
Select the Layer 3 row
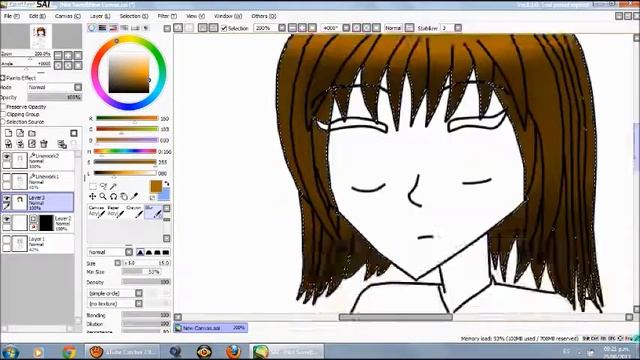pos(38,202)
